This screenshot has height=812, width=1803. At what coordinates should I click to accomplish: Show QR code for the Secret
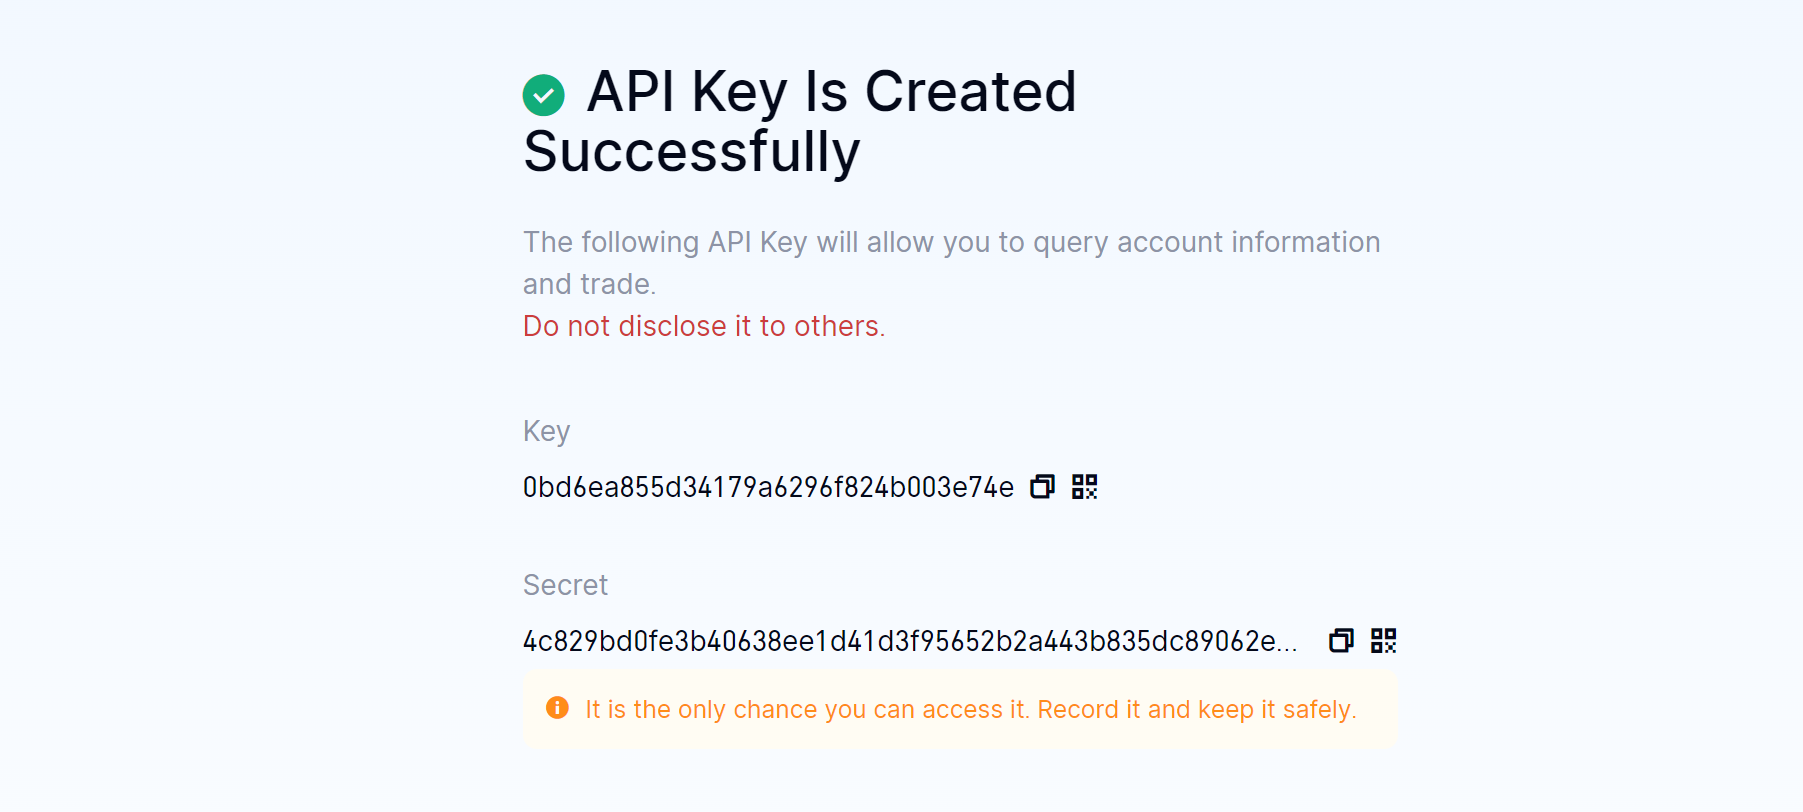pyautogui.click(x=1383, y=640)
